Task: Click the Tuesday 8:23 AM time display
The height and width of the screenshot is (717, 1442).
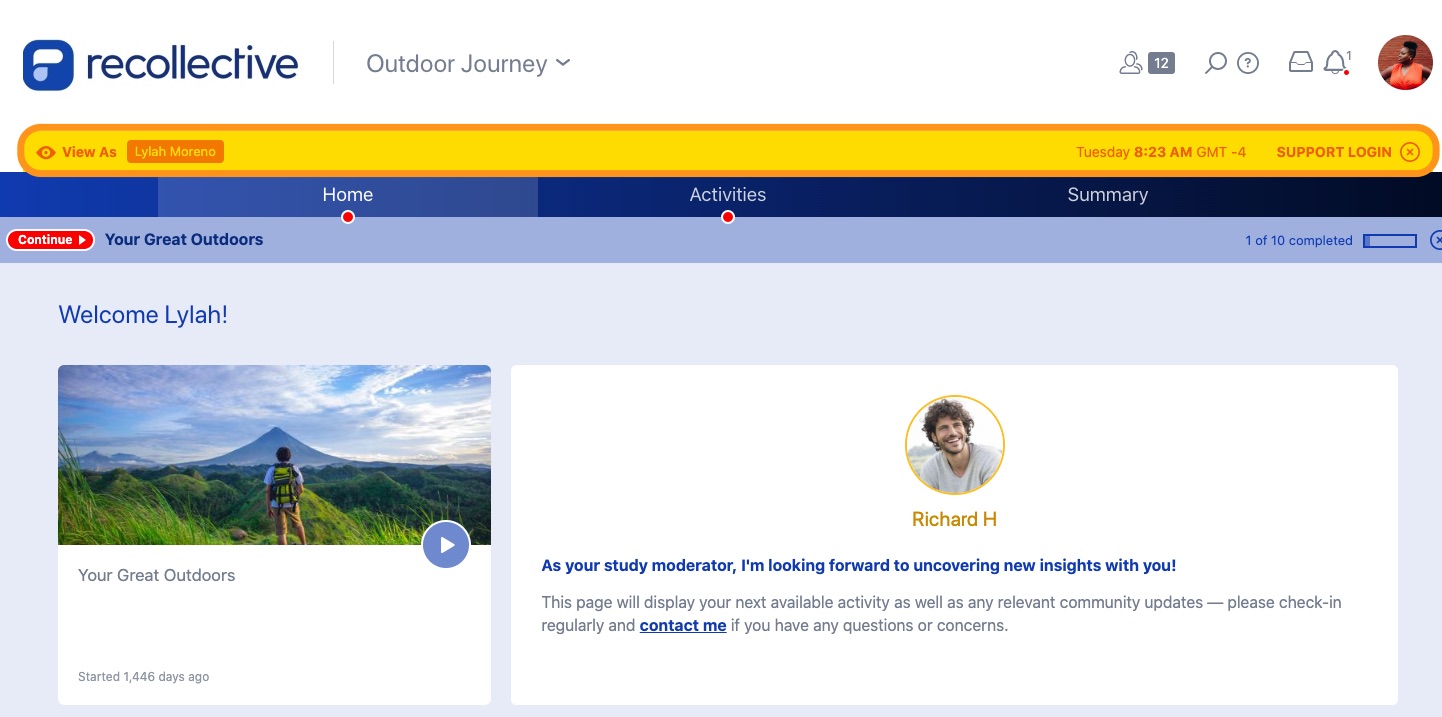Action: point(1161,152)
